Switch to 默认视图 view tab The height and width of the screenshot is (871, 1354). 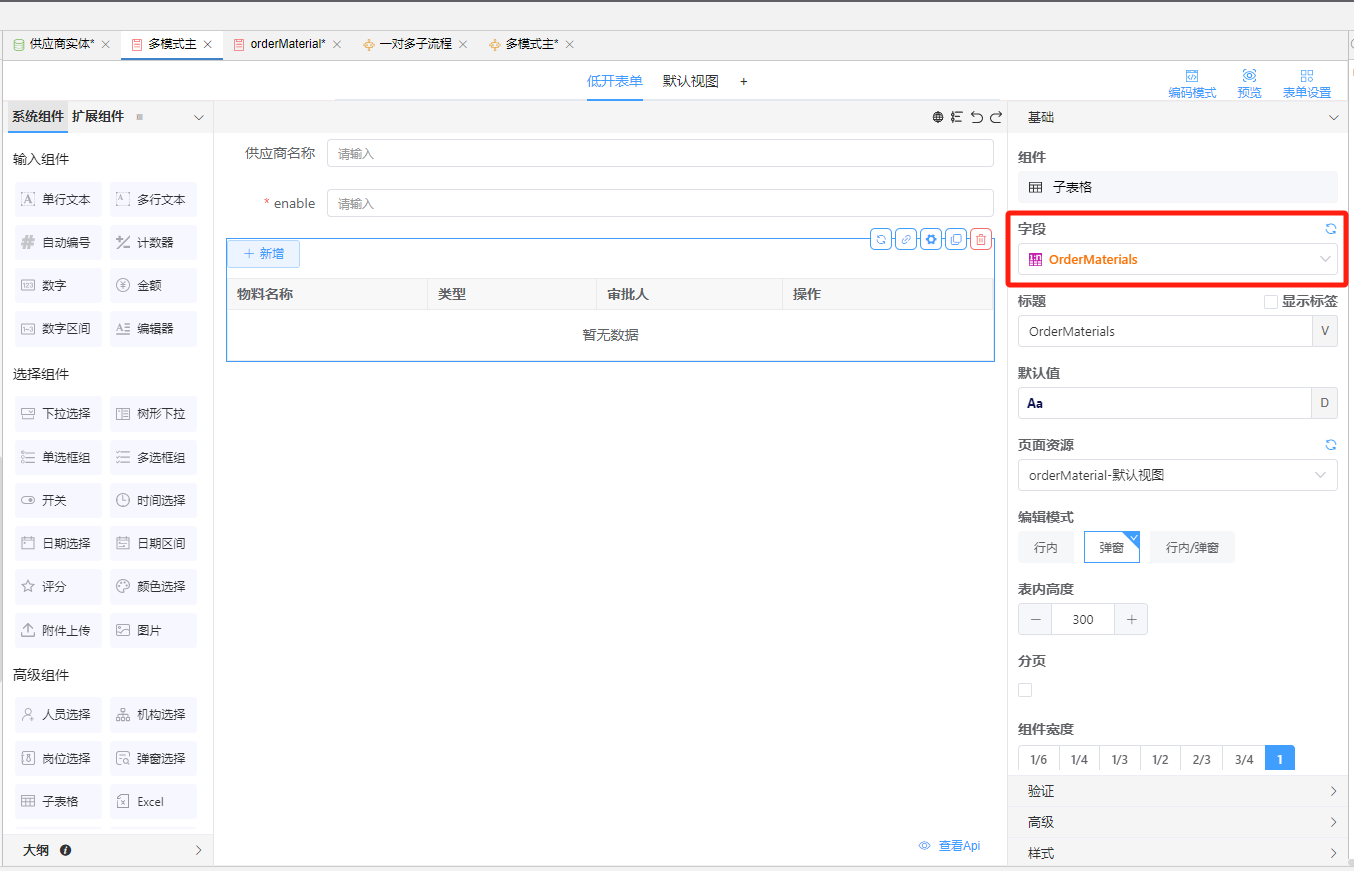690,82
